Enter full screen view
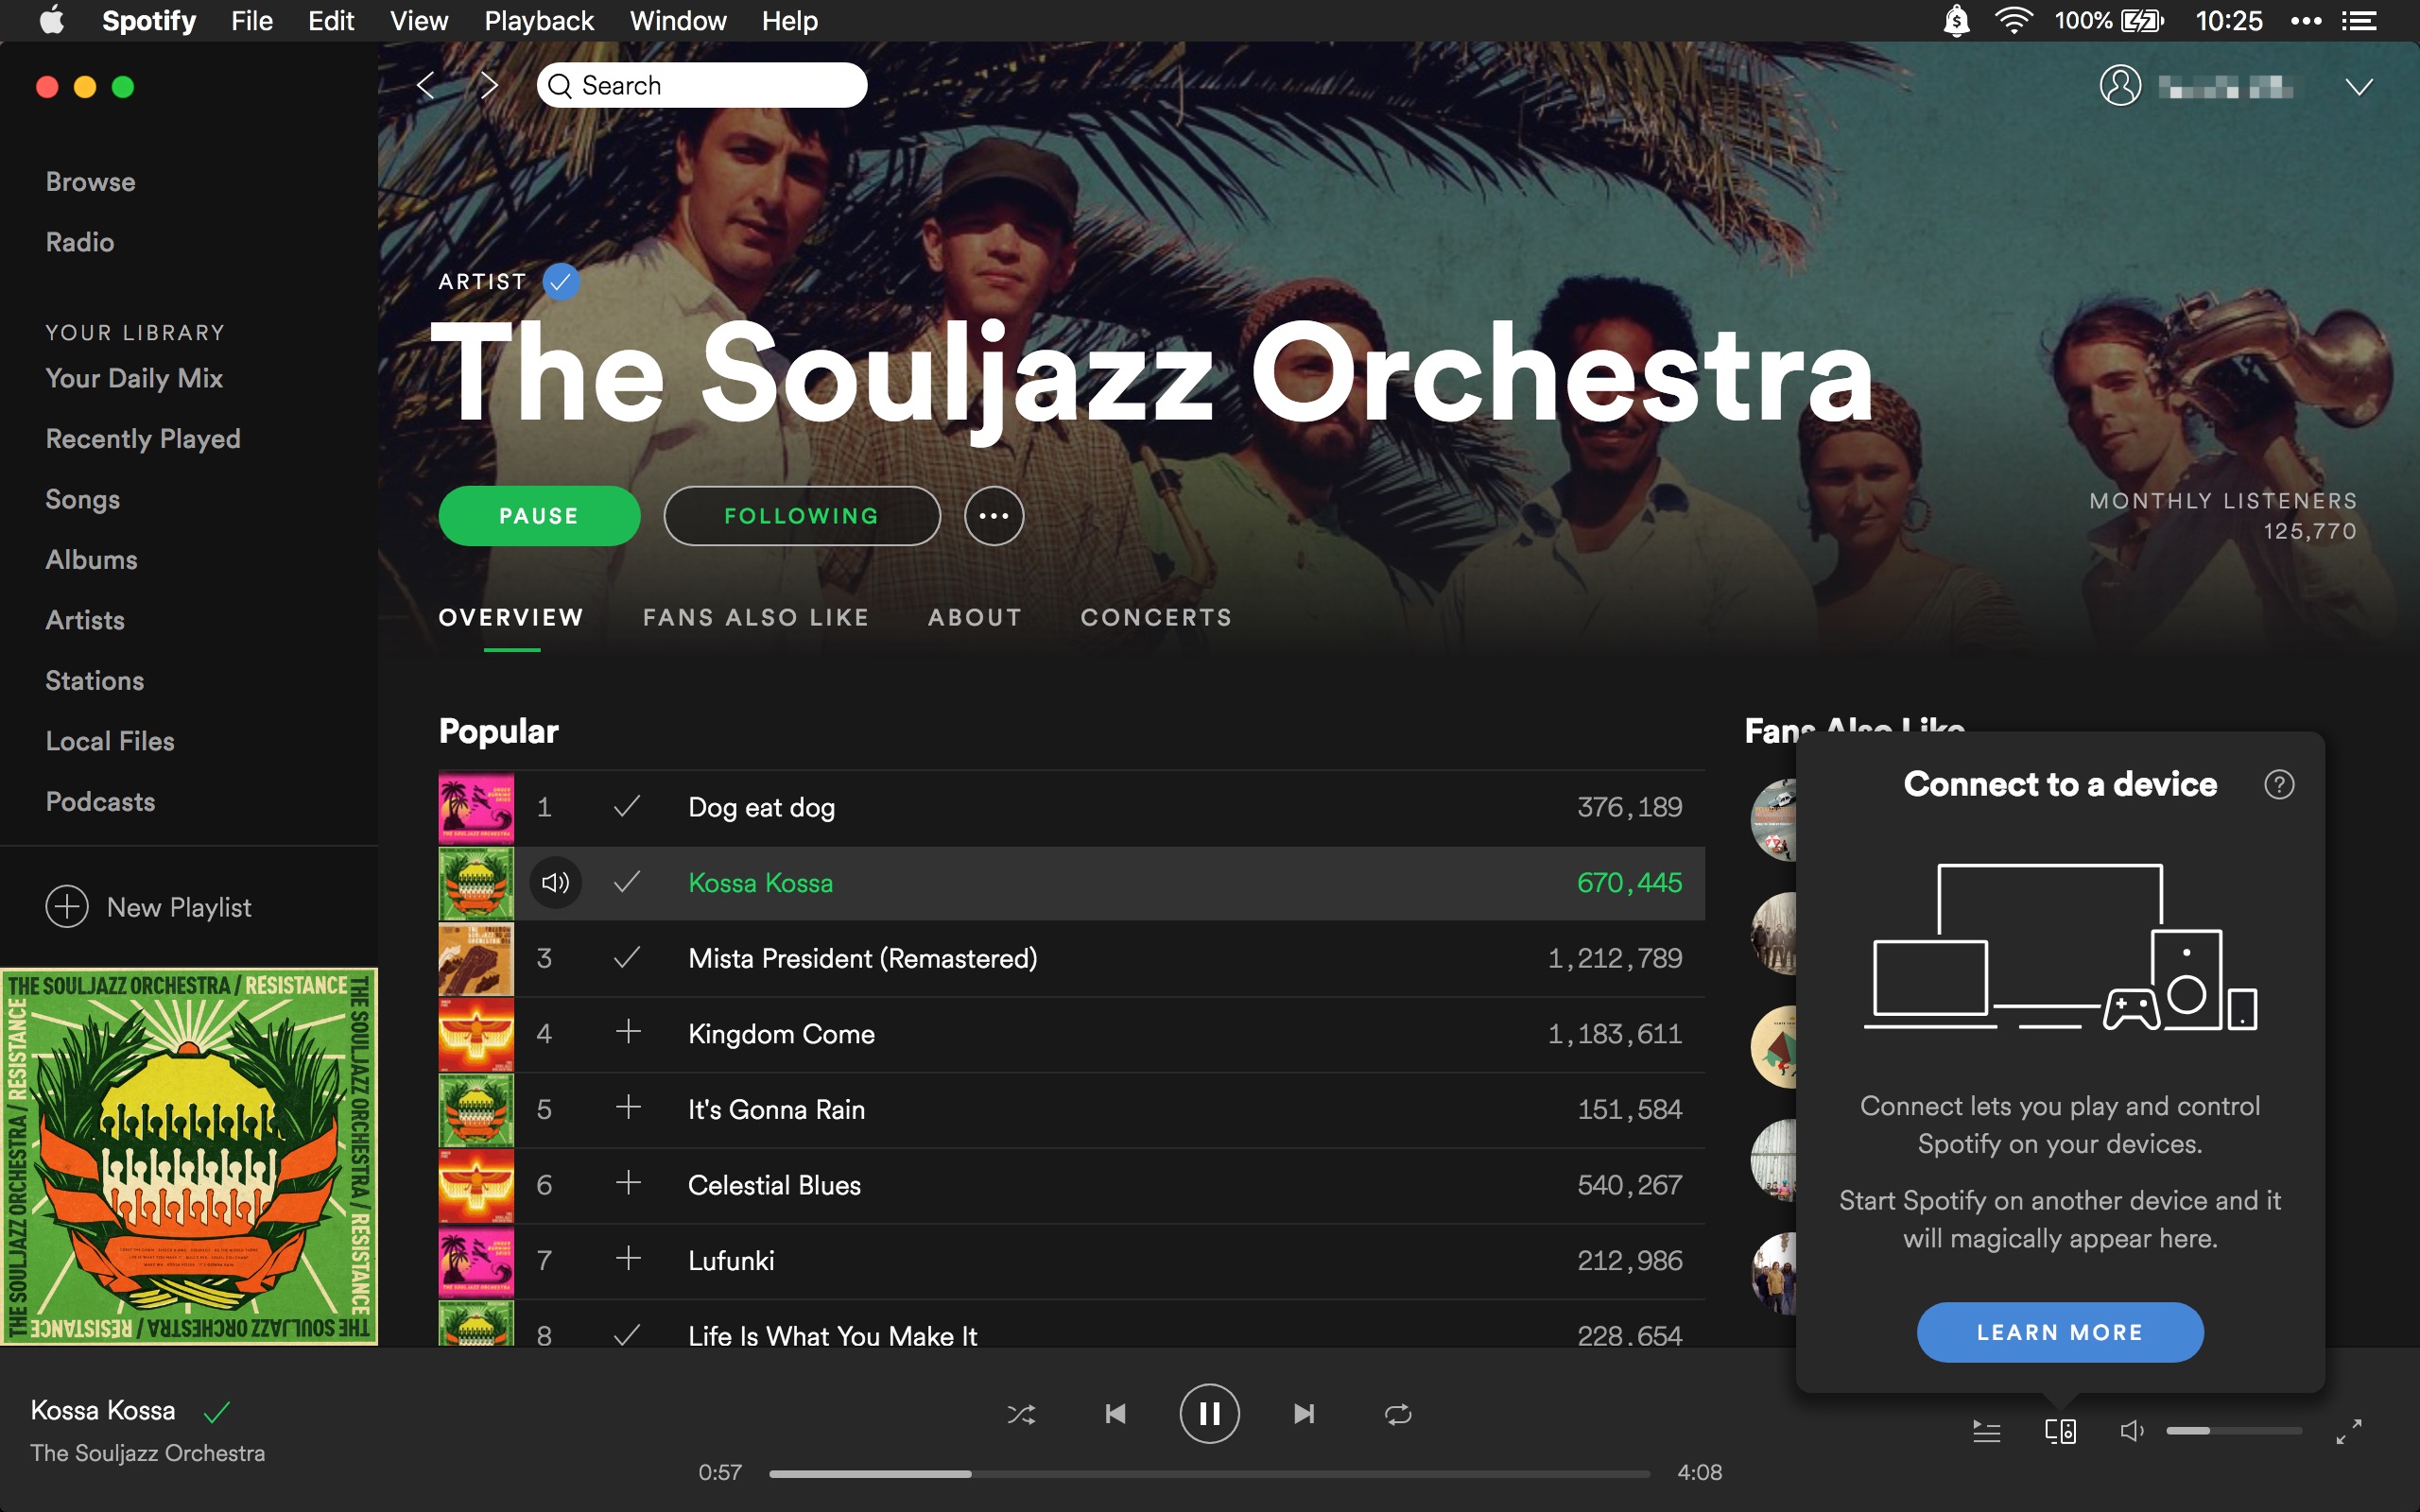 pyautogui.click(x=2348, y=1432)
